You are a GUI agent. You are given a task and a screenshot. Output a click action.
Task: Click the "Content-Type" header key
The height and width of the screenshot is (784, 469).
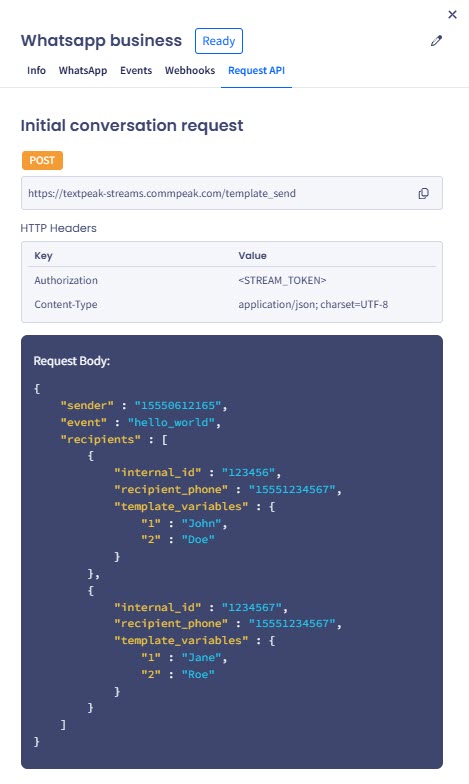[x=66, y=304]
